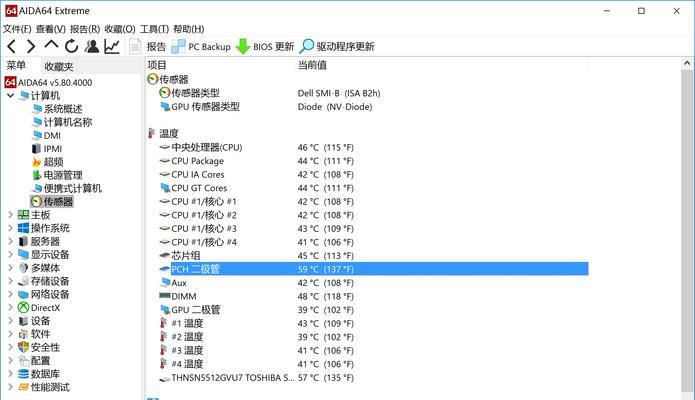Expand the 多媒体 tree node
This screenshot has height=400, width=695.
coord(11,268)
